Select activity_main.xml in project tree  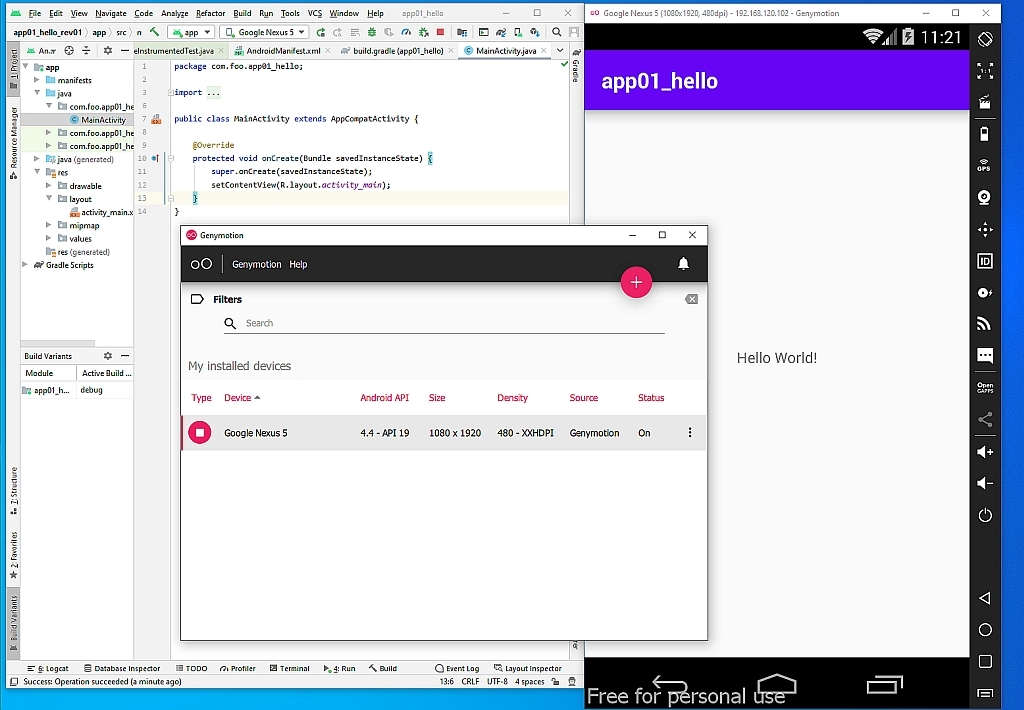pyautogui.click(x=101, y=212)
